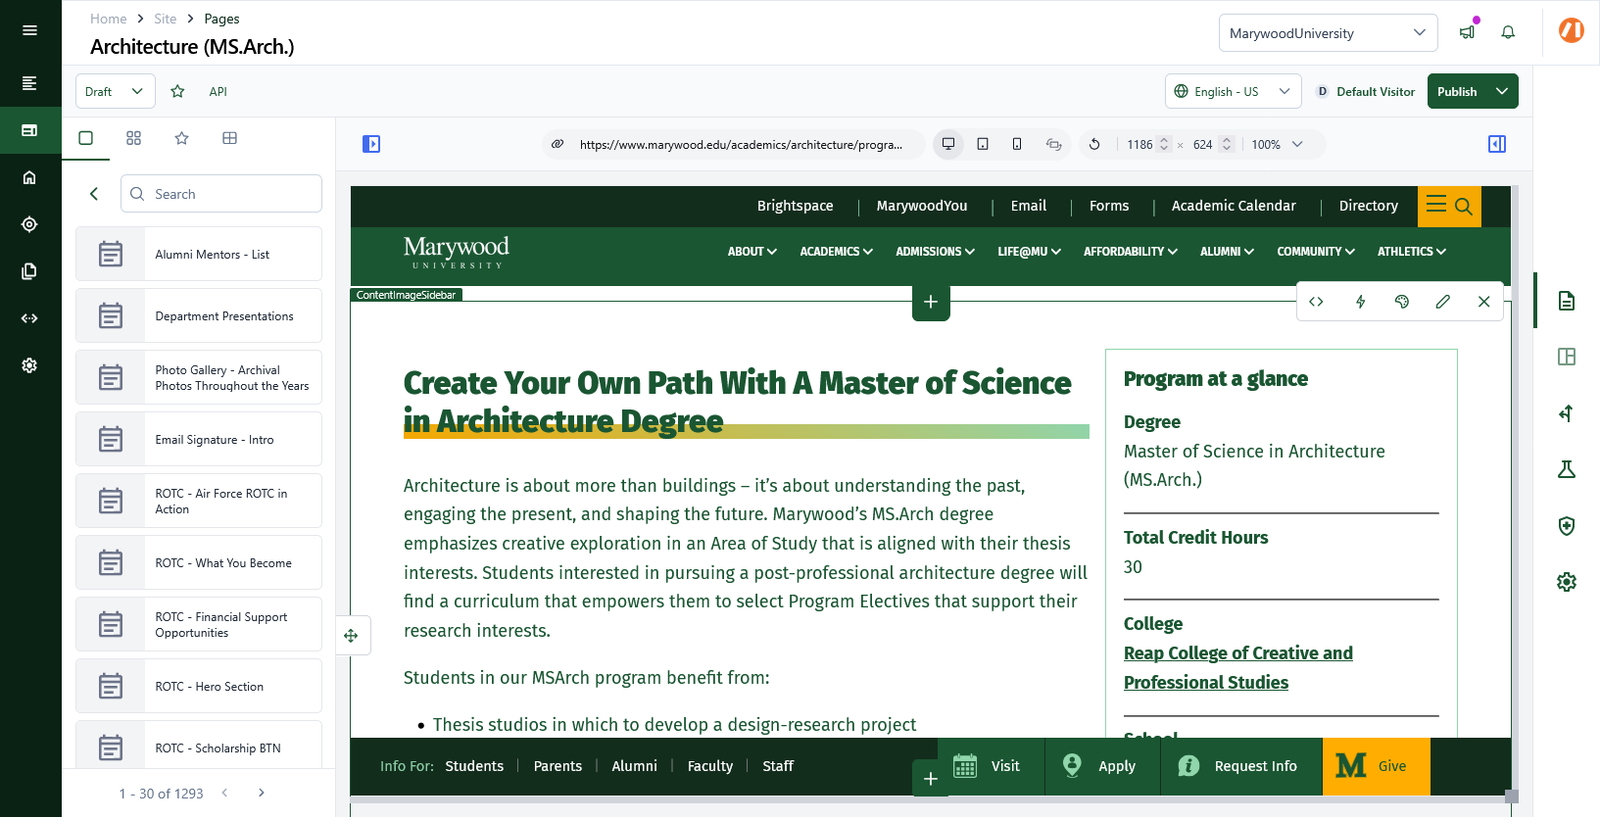
Task: Click the orange user profile logo
Action: (1571, 31)
